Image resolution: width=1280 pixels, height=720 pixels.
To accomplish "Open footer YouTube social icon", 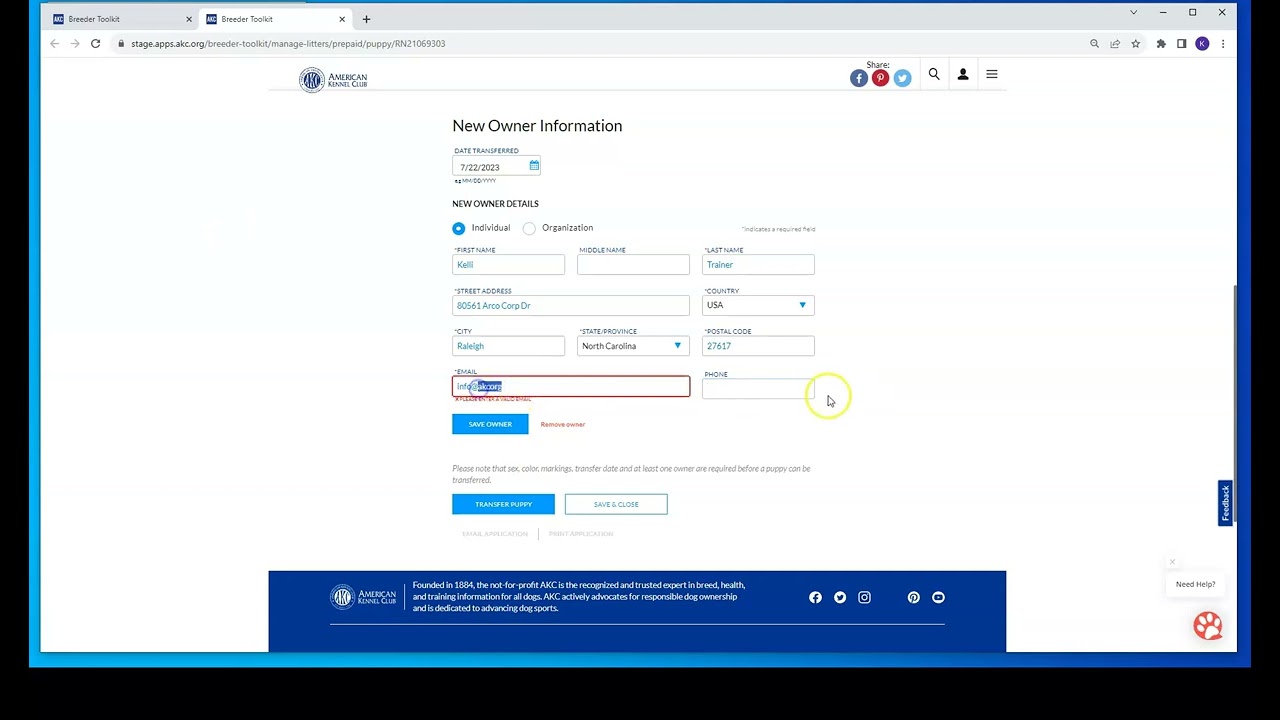I will tap(938, 597).
